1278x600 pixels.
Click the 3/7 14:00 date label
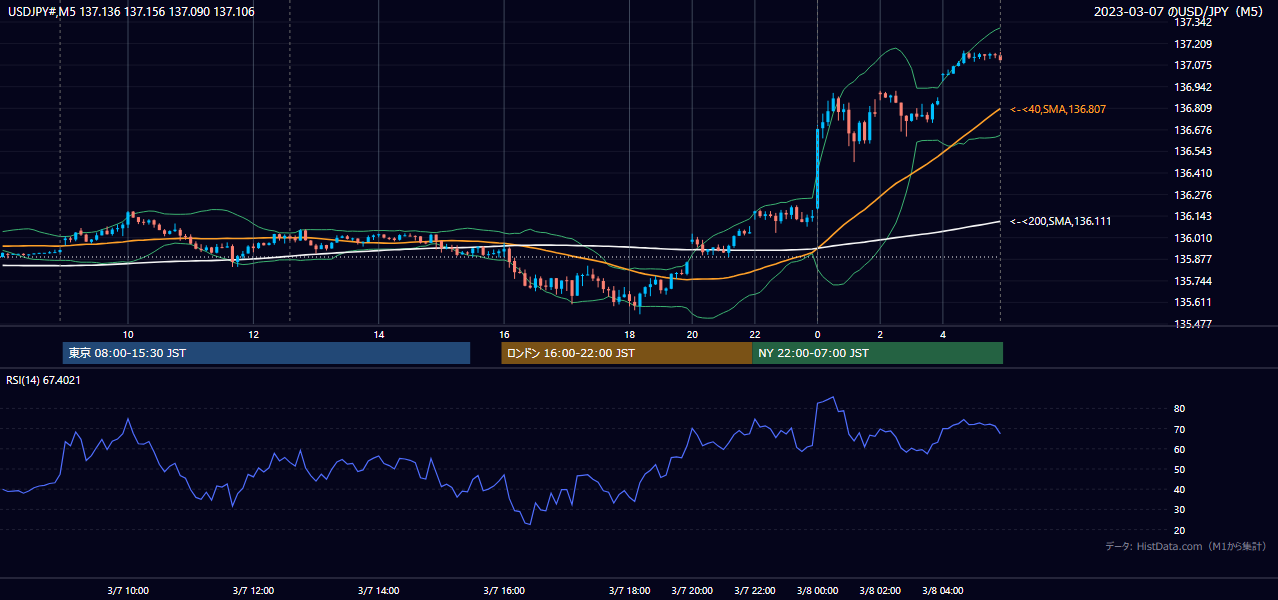(379, 591)
